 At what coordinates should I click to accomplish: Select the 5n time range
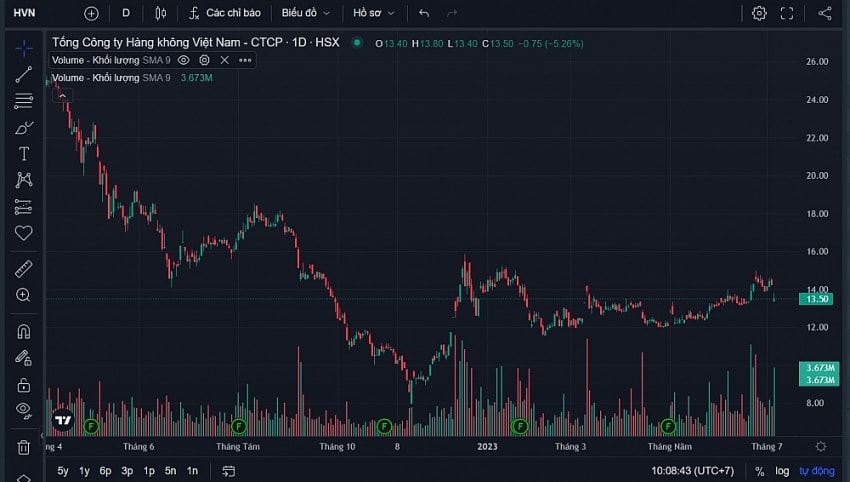tap(170, 471)
